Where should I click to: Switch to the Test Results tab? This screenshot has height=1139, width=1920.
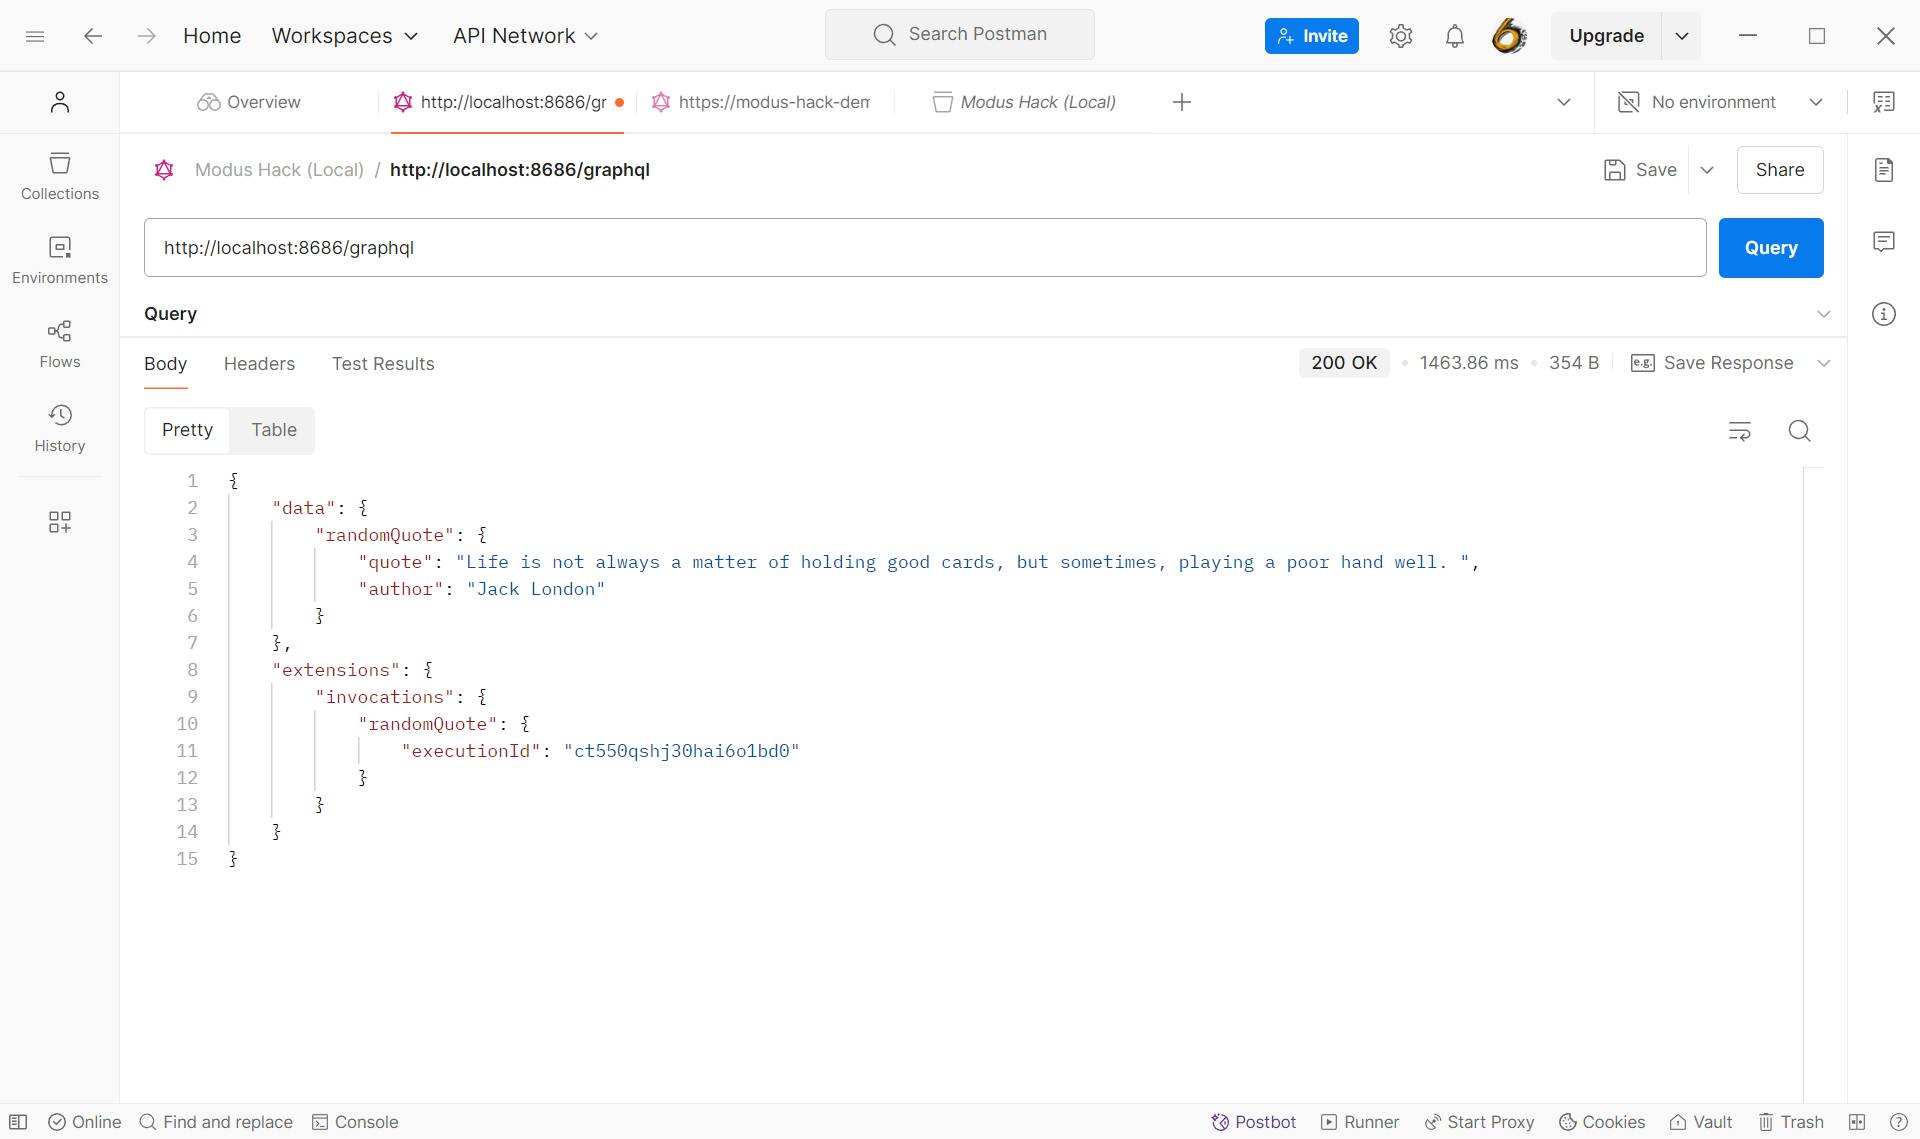point(383,364)
